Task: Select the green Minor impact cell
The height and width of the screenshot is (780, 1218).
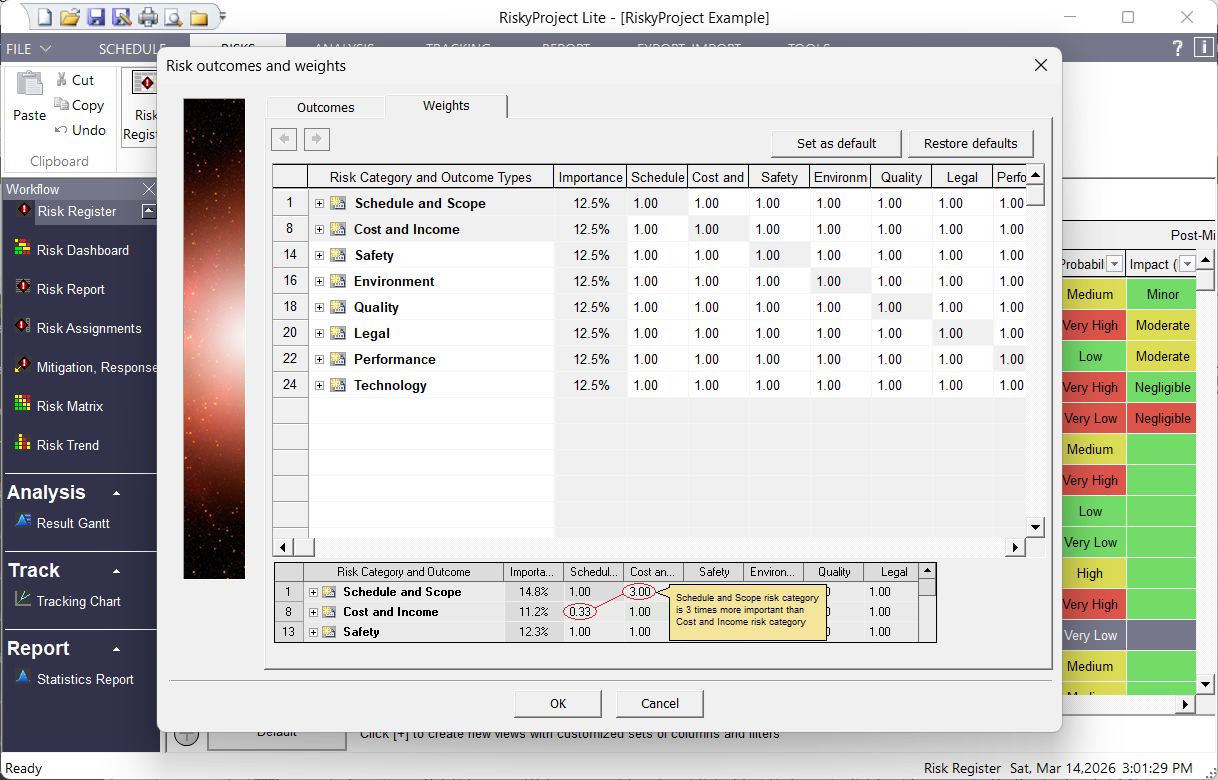Action: (1161, 293)
